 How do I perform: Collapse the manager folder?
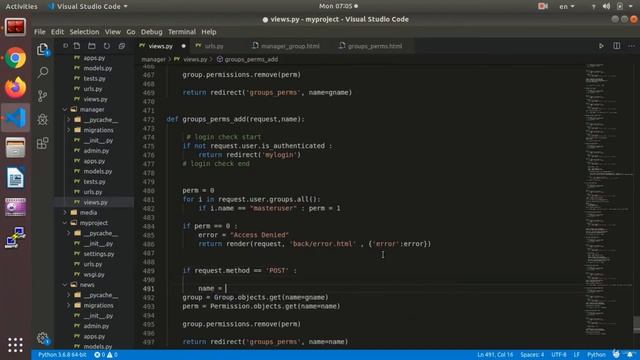[92, 109]
